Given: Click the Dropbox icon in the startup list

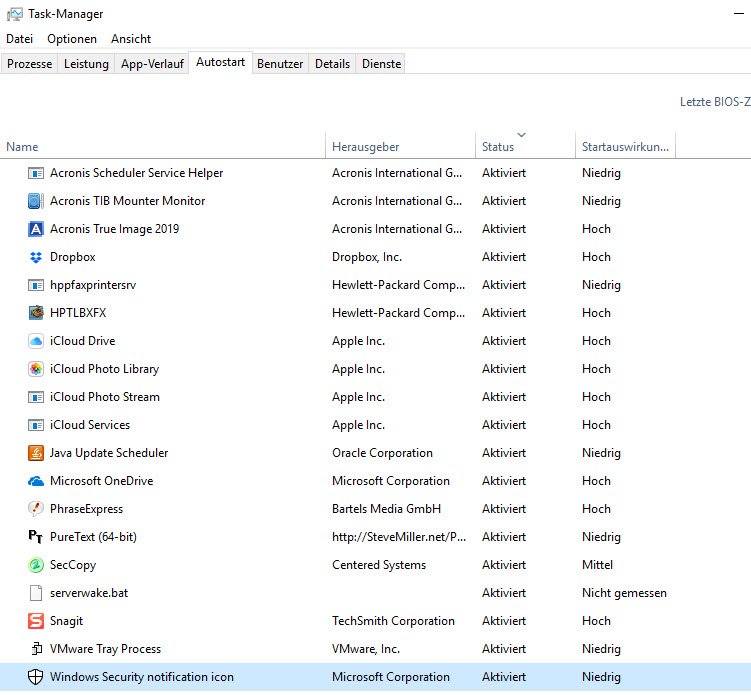Looking at the screenshot, I should [x=36, y=257].
